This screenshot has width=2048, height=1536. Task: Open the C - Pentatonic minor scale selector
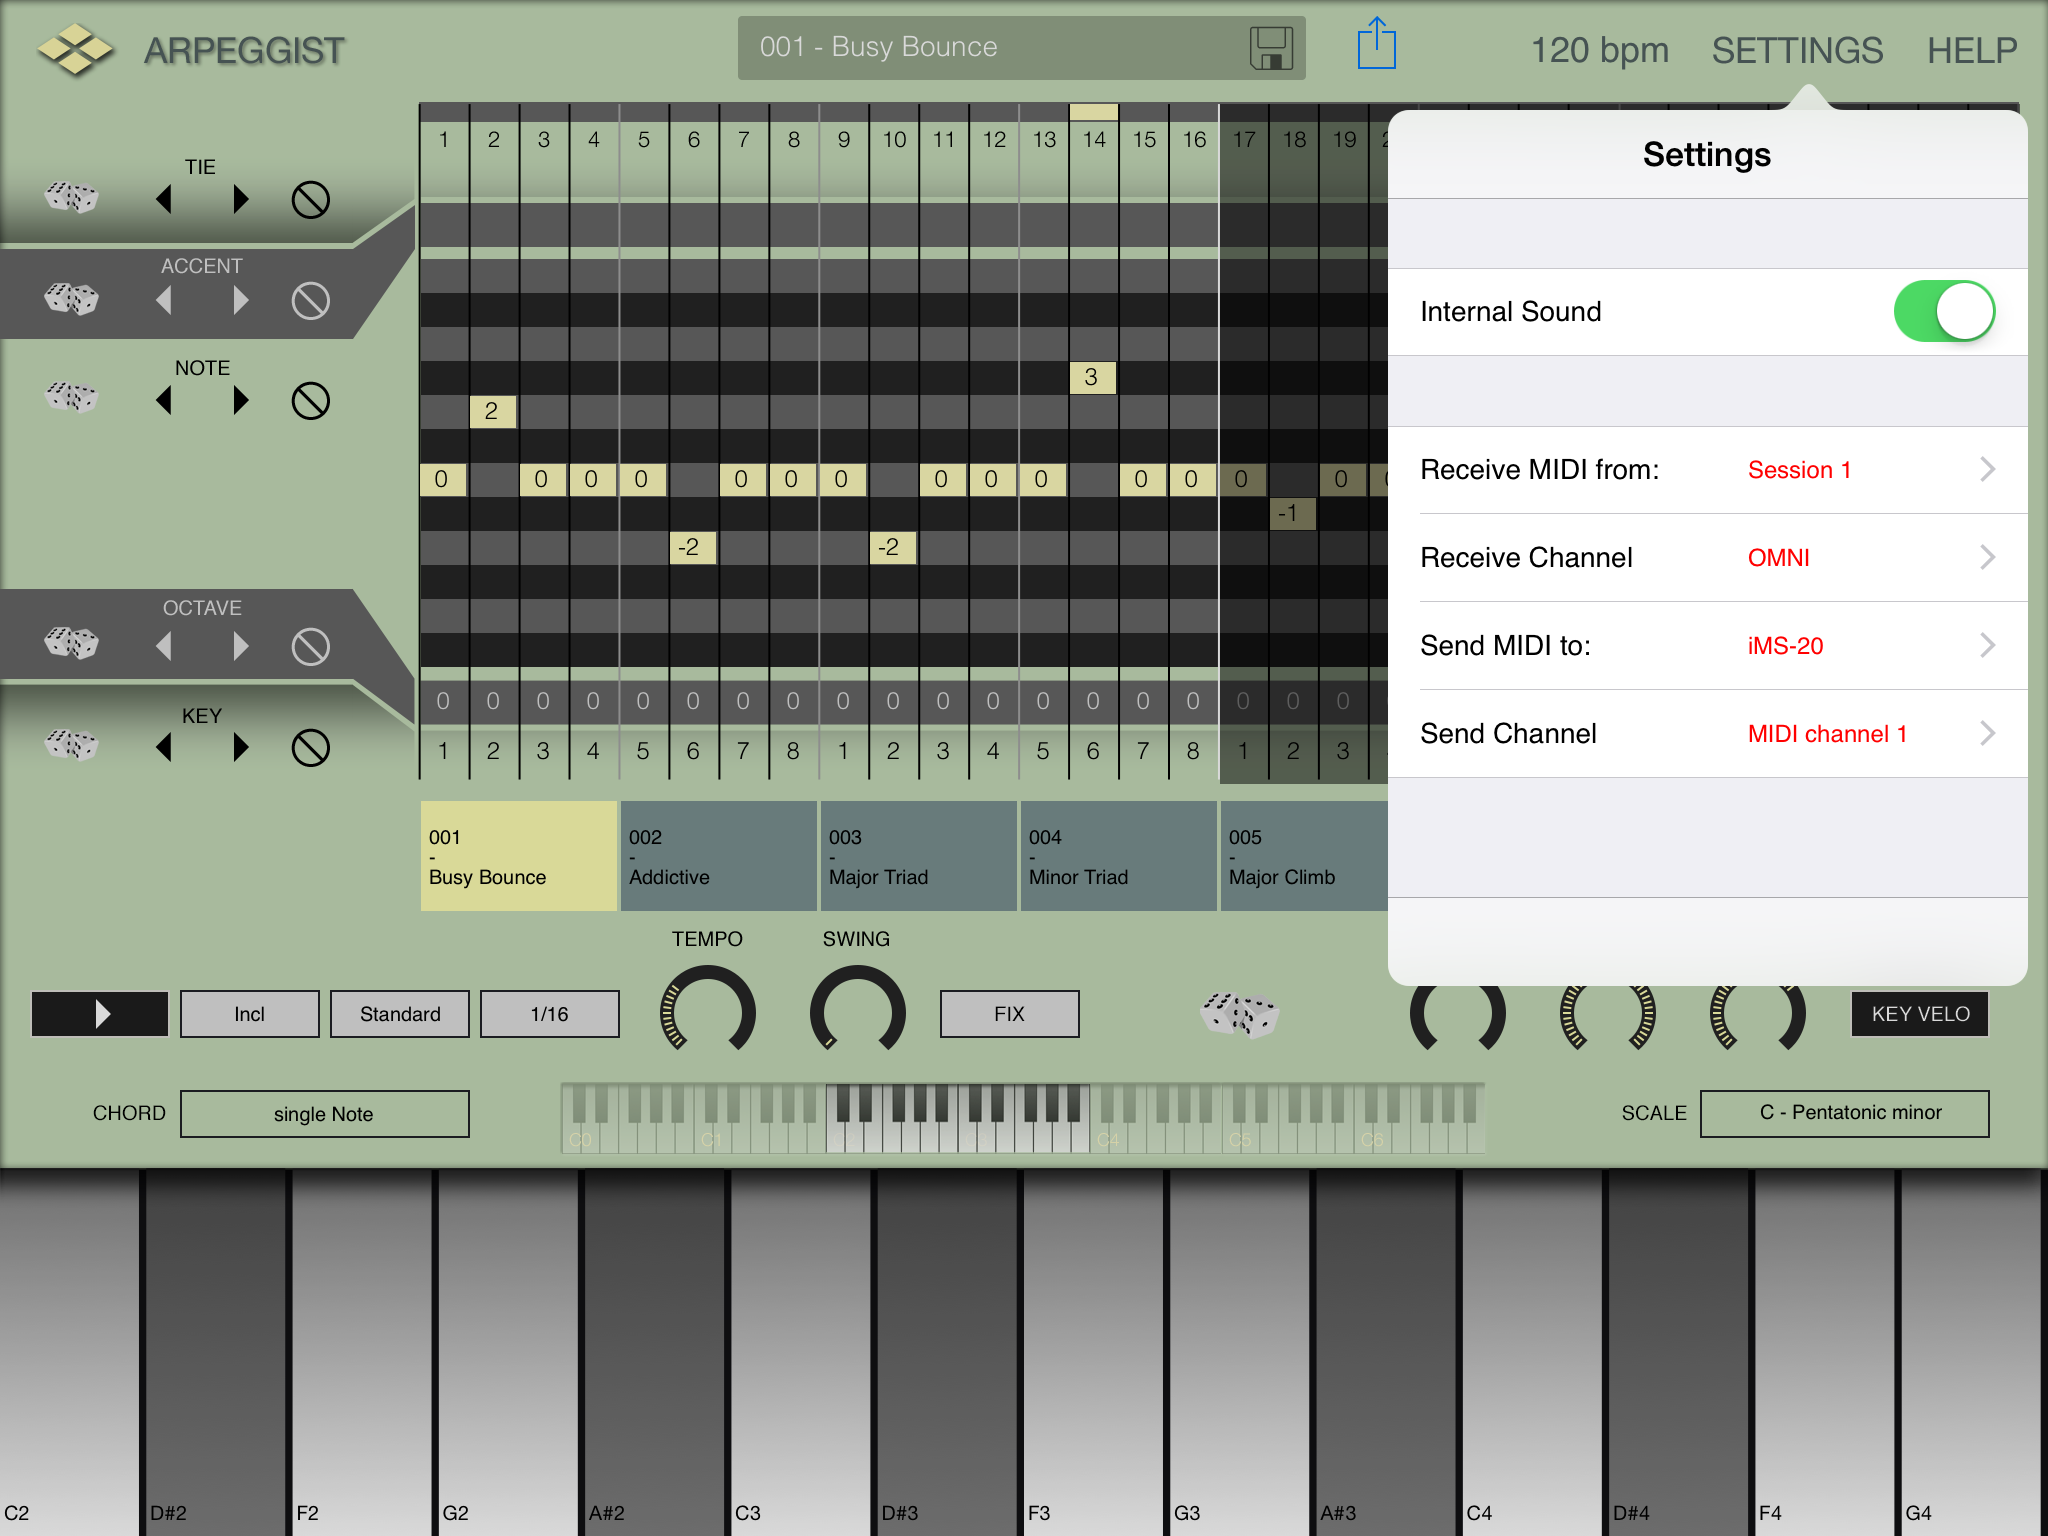(x=1844, y=1113)
